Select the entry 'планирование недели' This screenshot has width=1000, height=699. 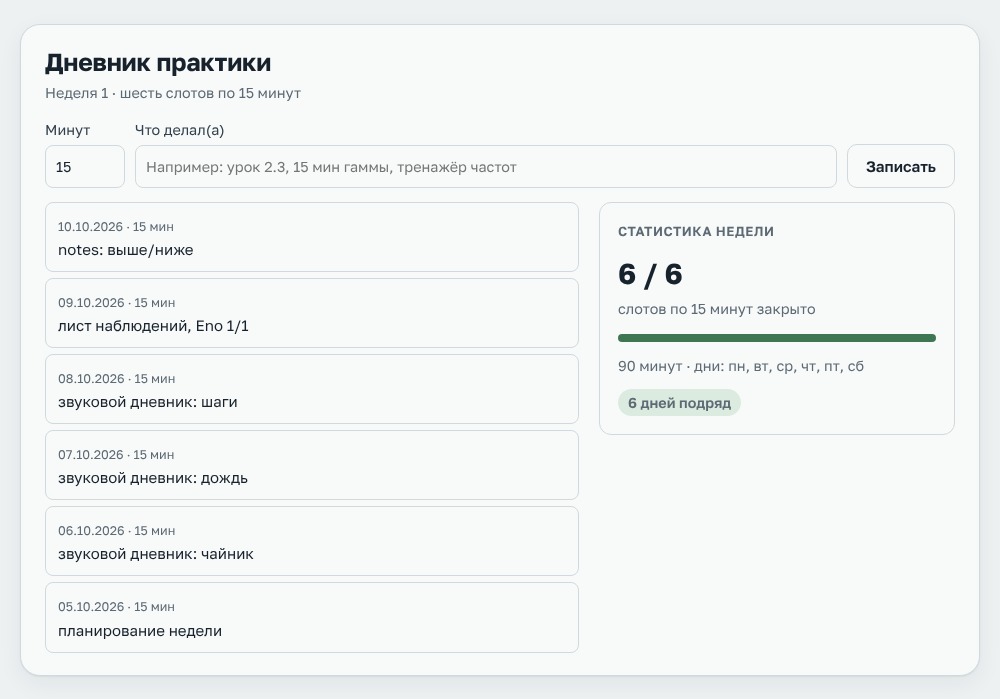312,617
